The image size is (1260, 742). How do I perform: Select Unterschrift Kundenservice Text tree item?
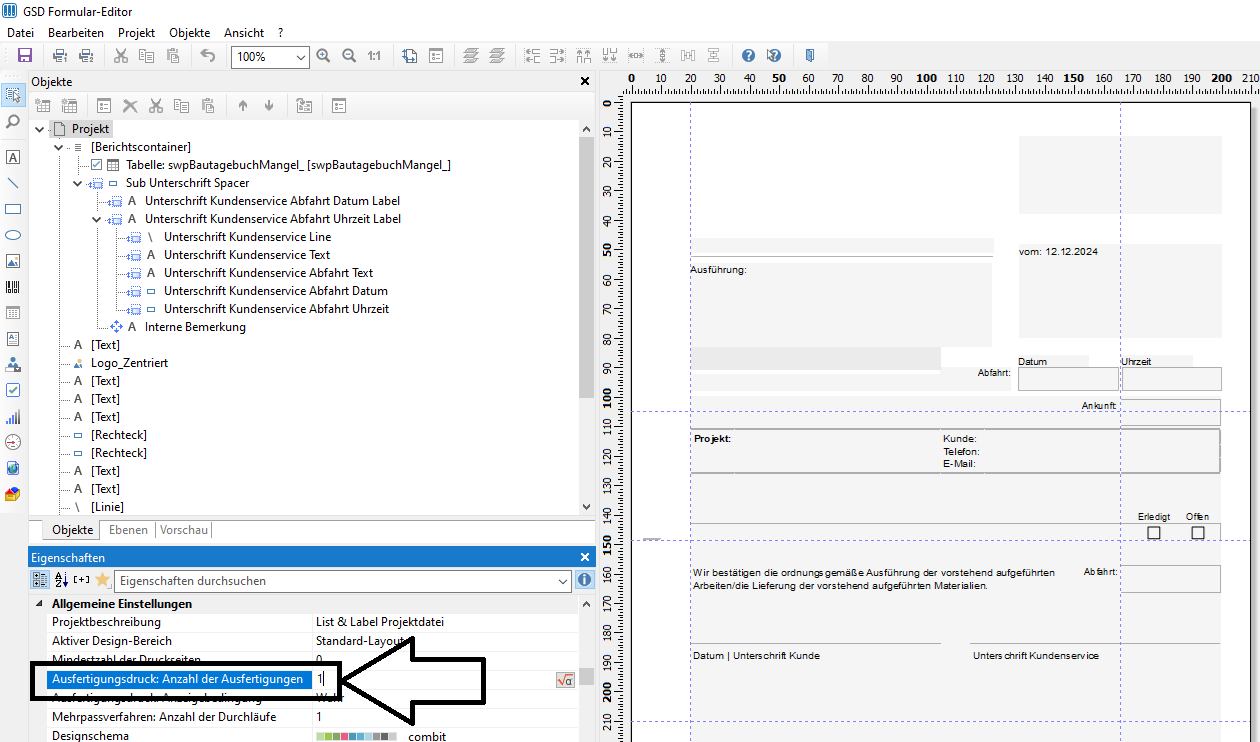click(247, 255)
